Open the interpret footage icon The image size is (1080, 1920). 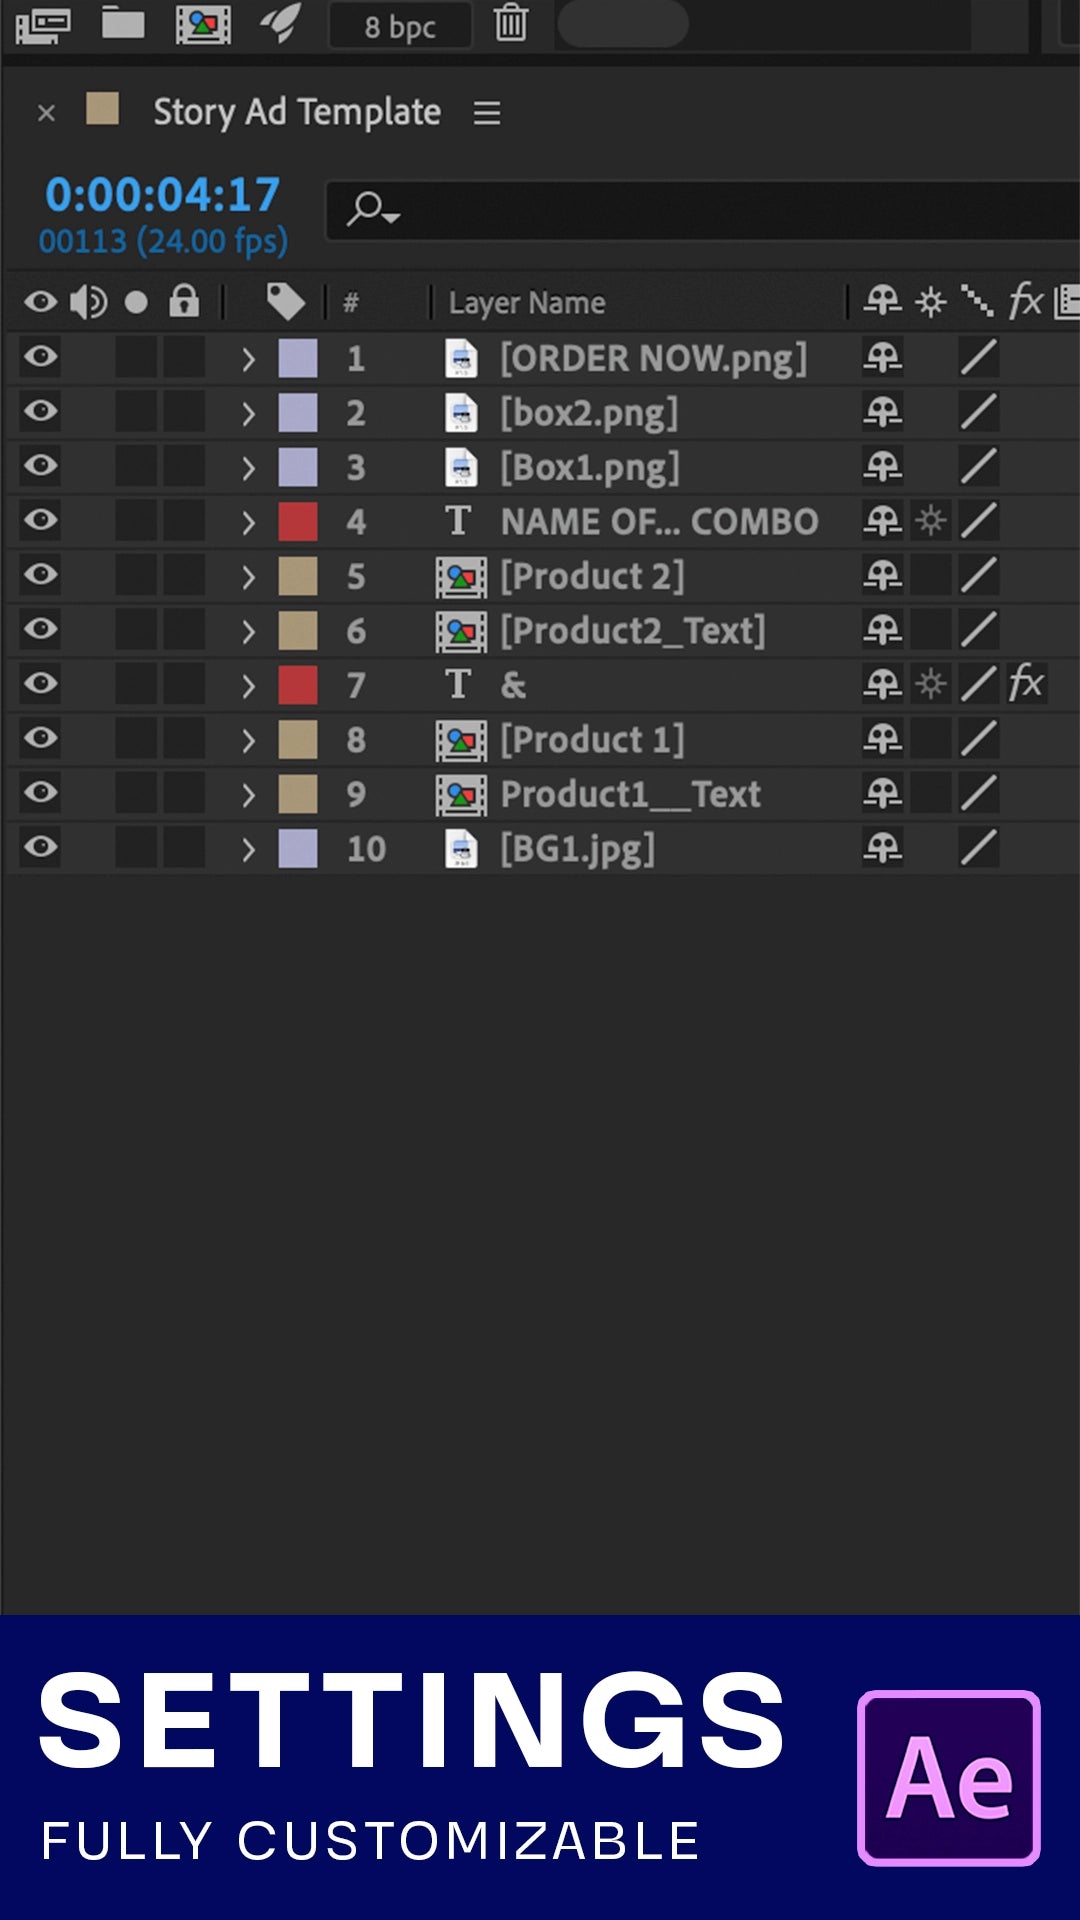coord(41,24)
